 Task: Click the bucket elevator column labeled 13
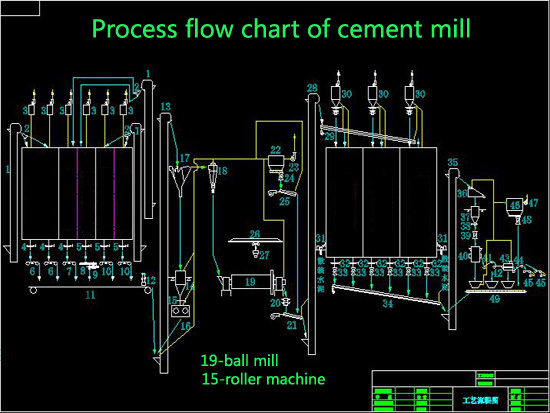click(164, 243)
